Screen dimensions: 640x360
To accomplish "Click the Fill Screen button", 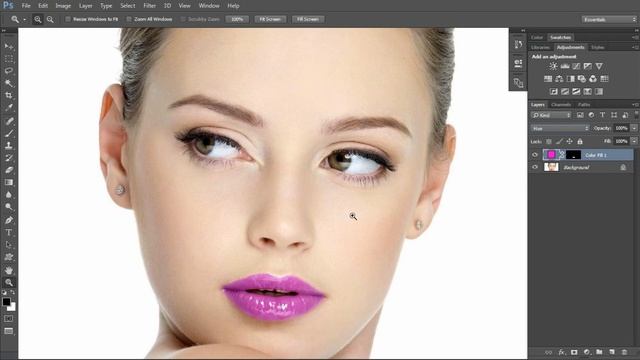I will tap(308, 19).
